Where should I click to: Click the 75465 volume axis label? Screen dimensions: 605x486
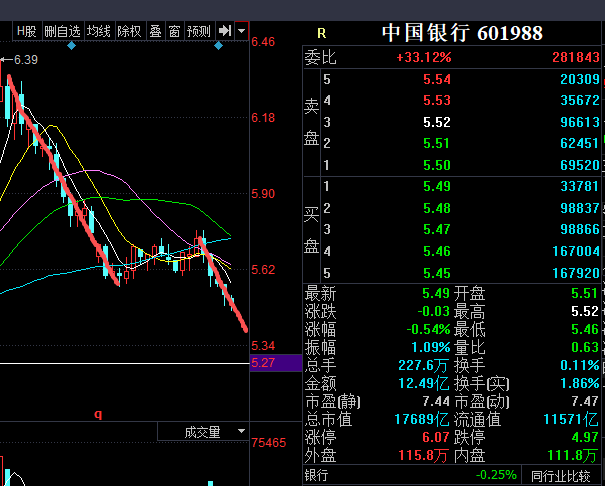(x=269, y=442)
